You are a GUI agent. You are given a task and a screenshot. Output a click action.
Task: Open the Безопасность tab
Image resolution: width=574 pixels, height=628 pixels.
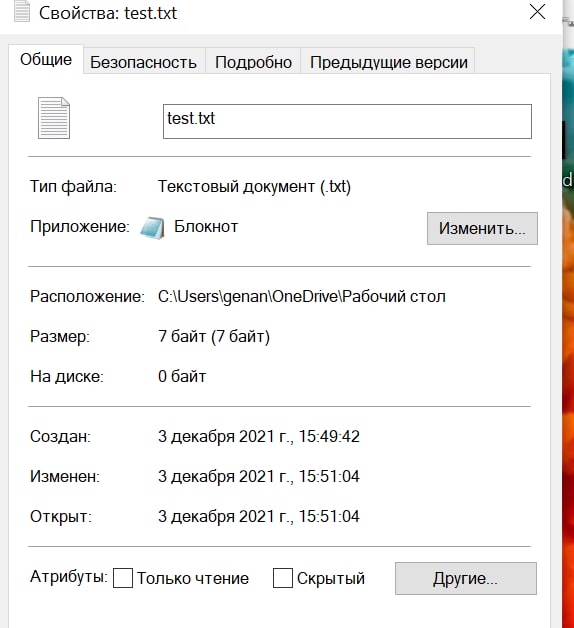[x=143, y=62]
